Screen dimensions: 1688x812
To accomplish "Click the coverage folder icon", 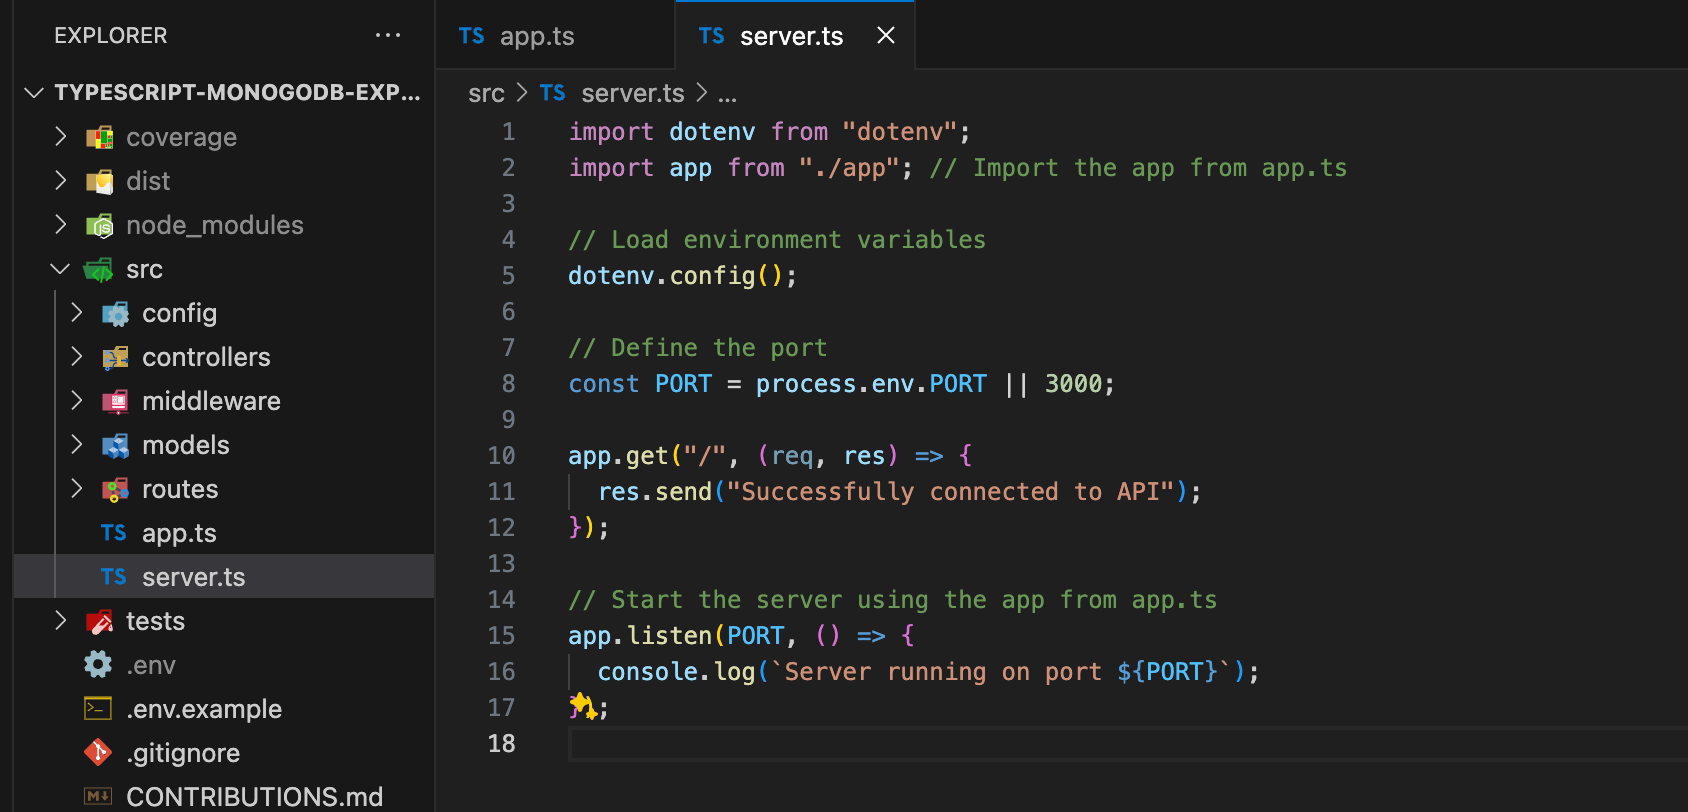I will (99, 137).
